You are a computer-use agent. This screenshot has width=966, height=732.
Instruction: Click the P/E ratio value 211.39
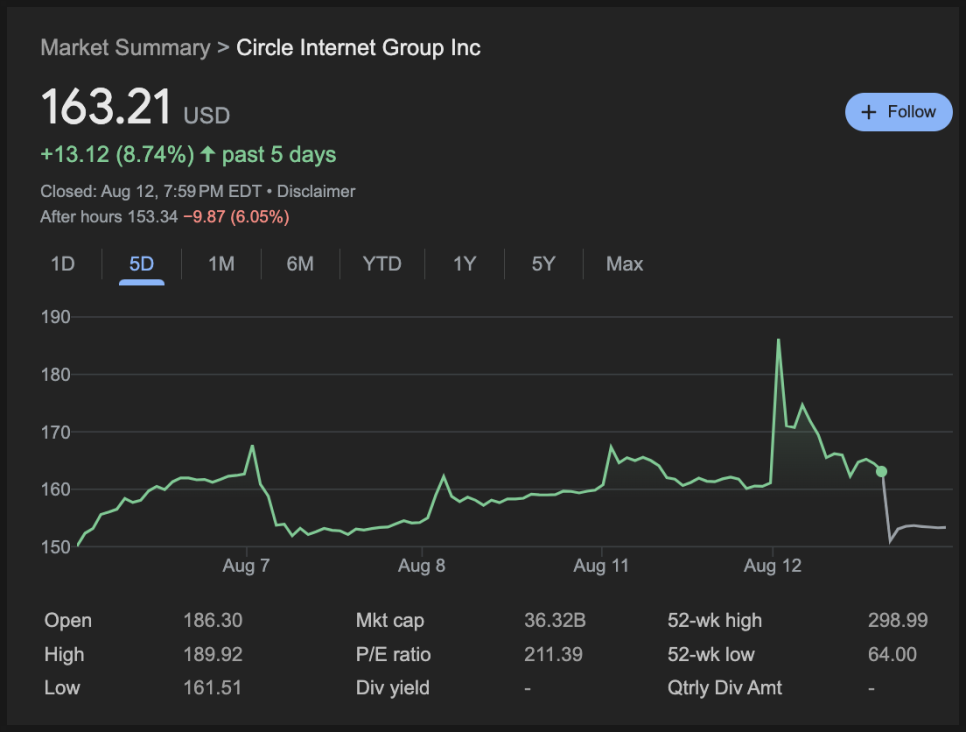click(x=553, y=654)
